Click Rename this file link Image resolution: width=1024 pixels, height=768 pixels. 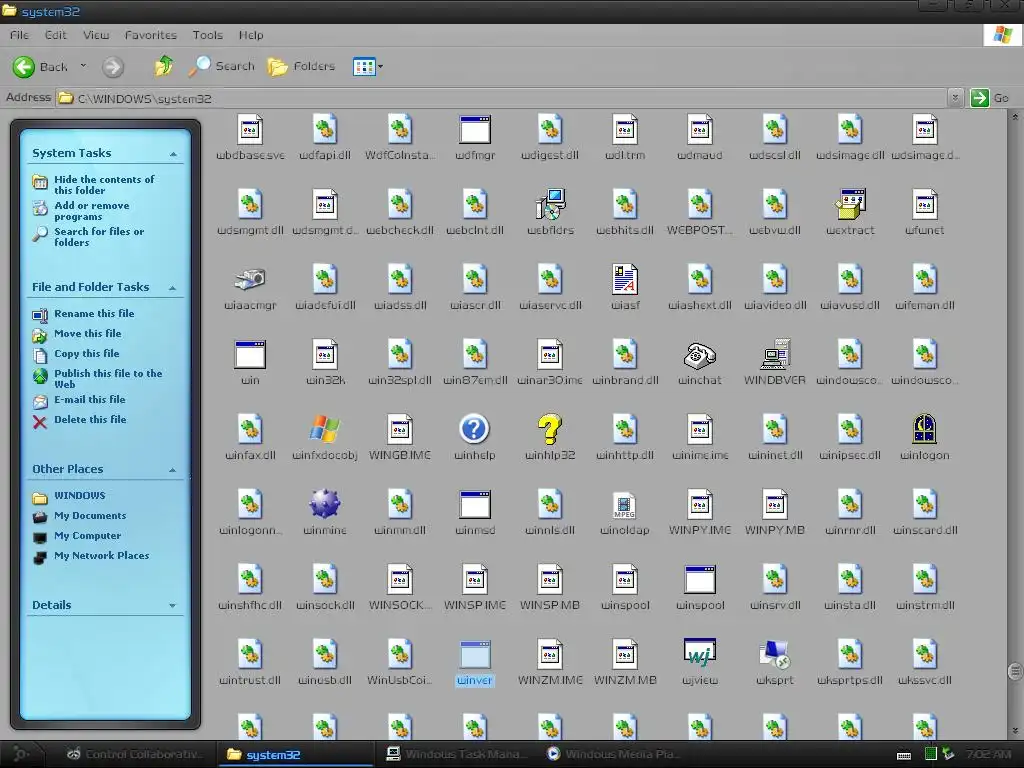(x=94, y=313)
